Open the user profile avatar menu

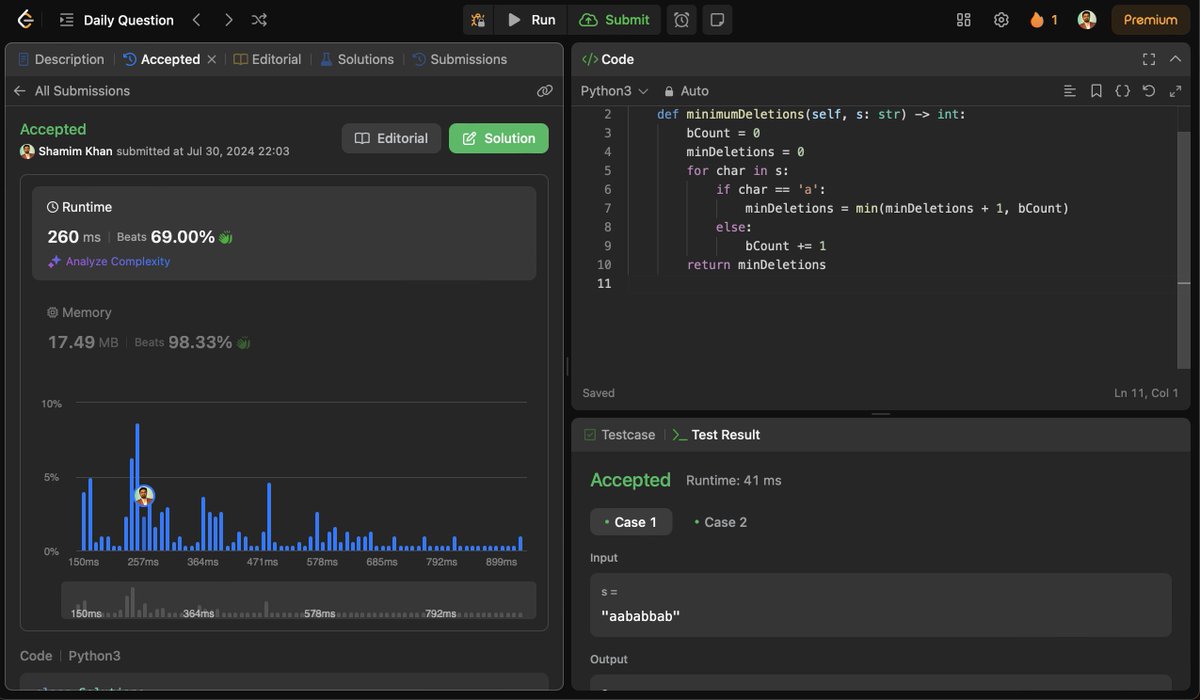point(1087,20)
